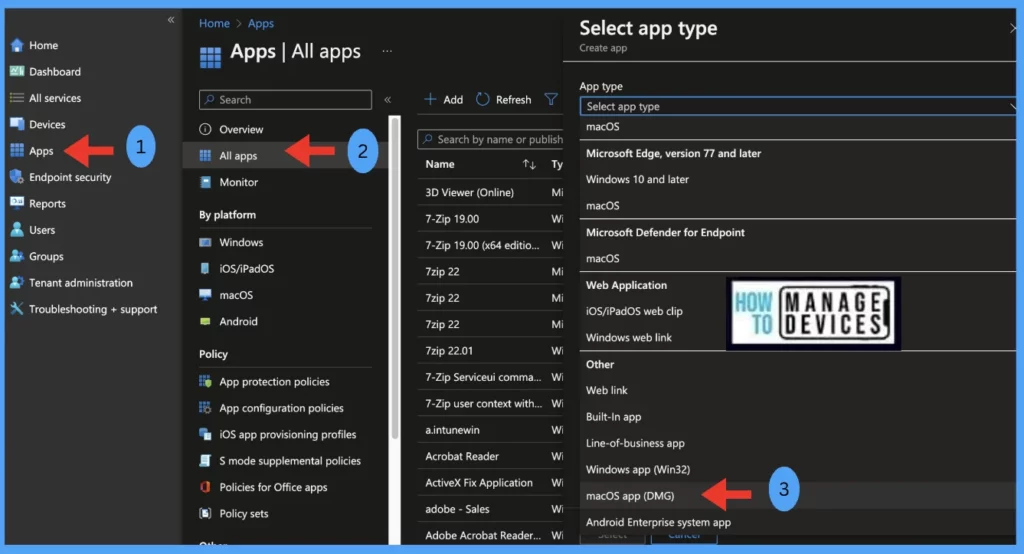The height and width of the screenshot is (554, 1024).
Task: Open the Select app type dropdown
Action: coord(798,106)
